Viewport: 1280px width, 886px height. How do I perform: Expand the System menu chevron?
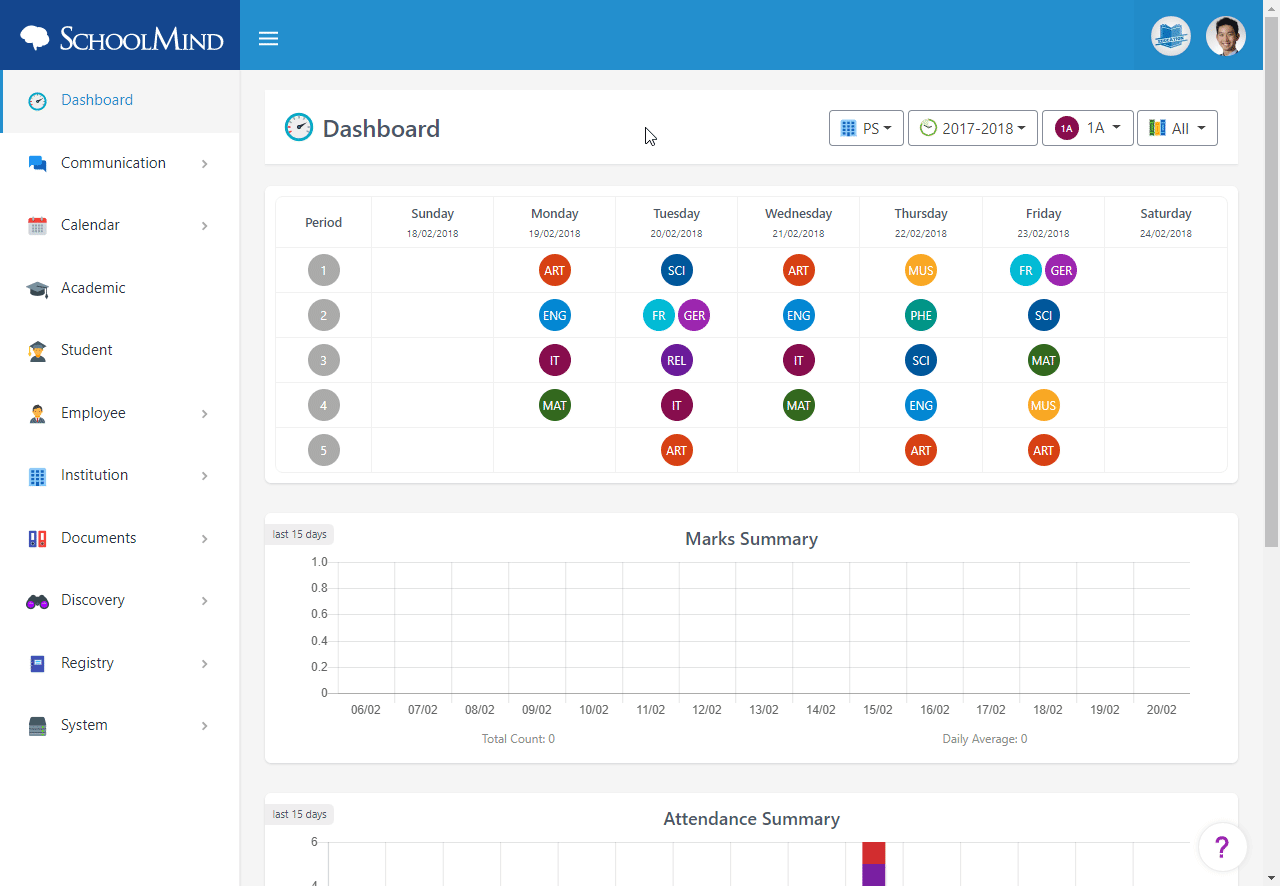pyautogui.click(x=204, y=726)
